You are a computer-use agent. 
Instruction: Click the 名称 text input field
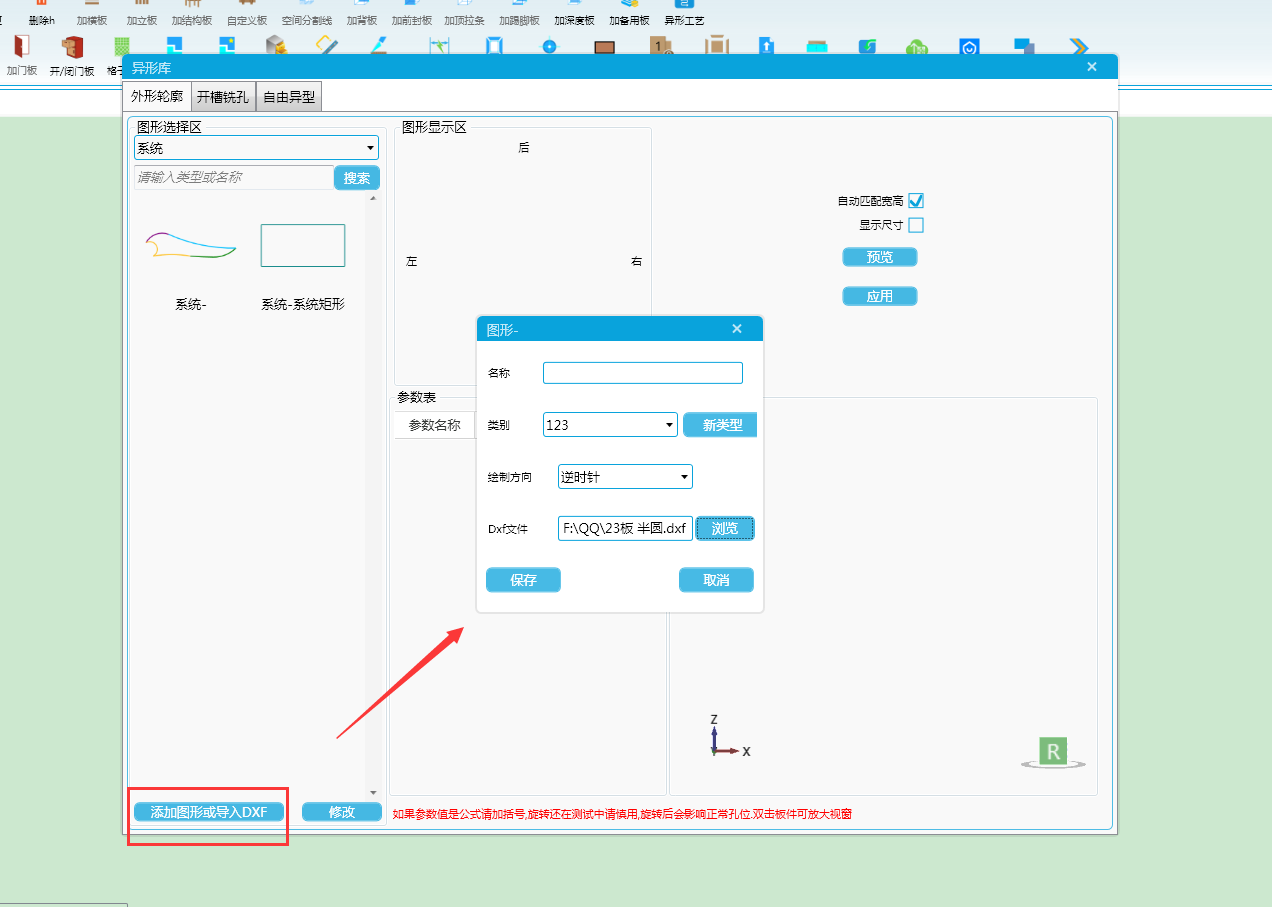point(642,373)
